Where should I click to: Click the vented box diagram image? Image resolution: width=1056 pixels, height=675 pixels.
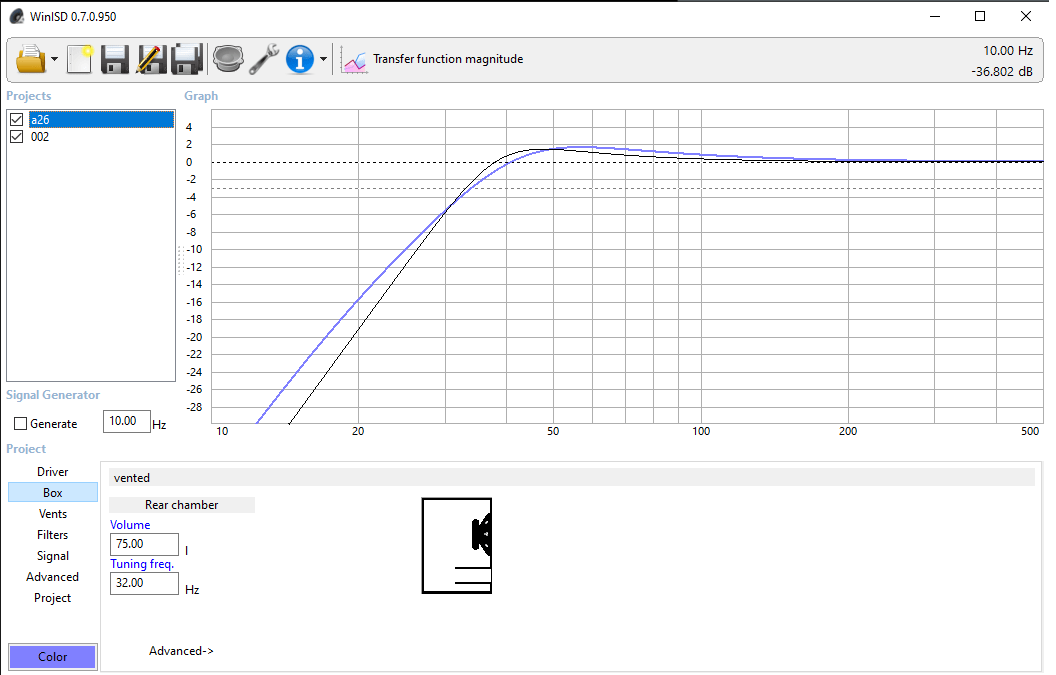pos(457,546)
